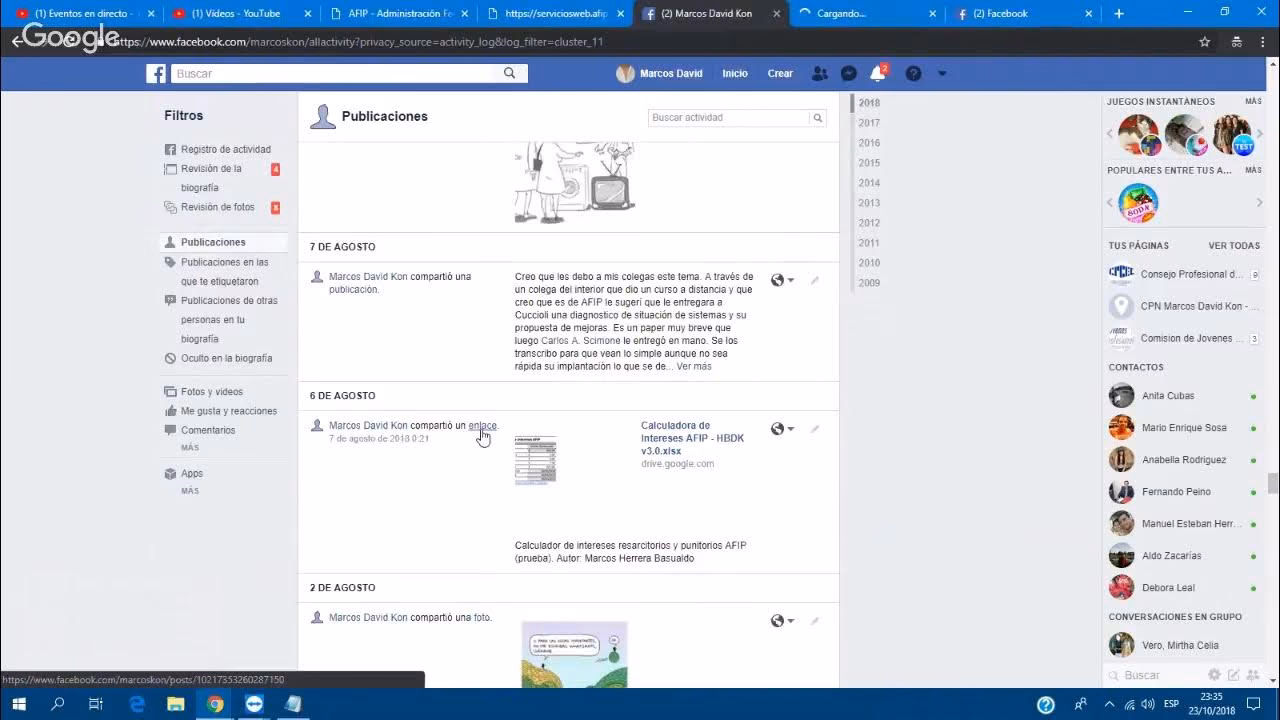Open the notifications bell showing 2 alerts

877,72
